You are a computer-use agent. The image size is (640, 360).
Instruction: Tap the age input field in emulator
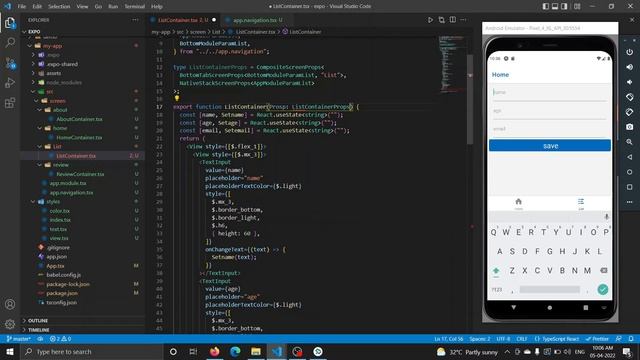550,111
